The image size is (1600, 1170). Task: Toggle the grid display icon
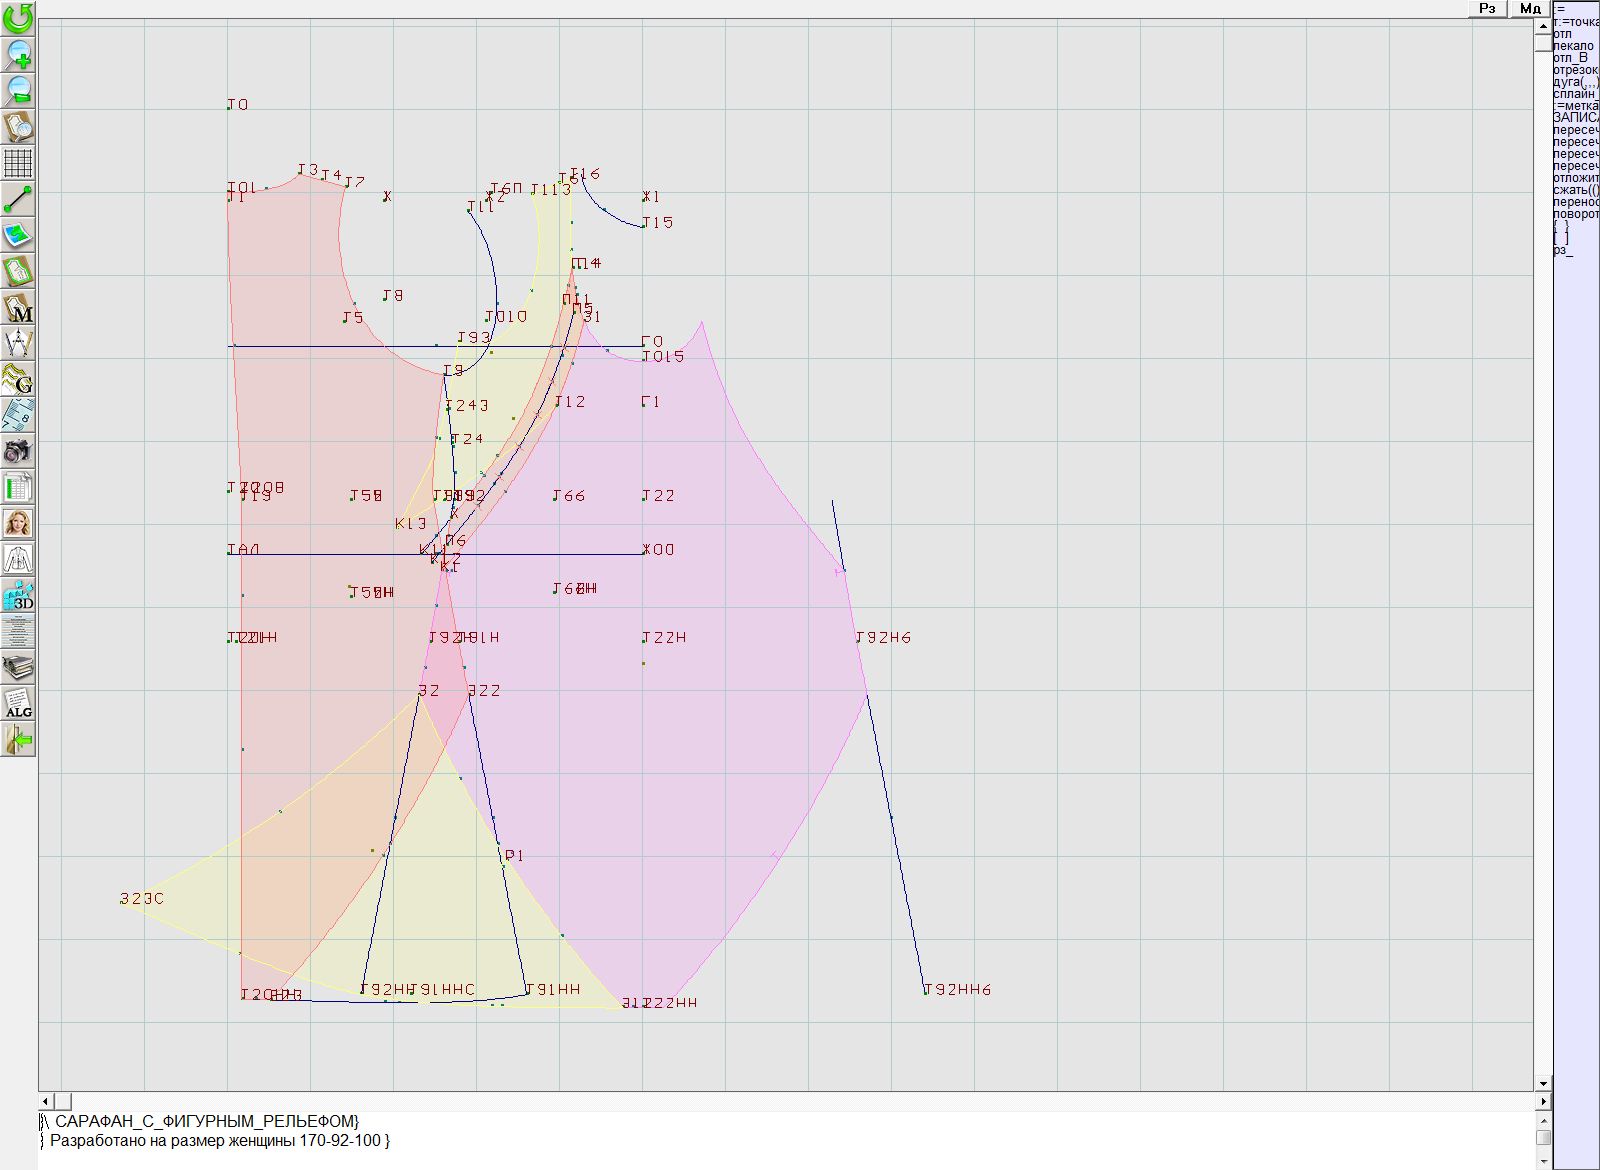[18, 162]
